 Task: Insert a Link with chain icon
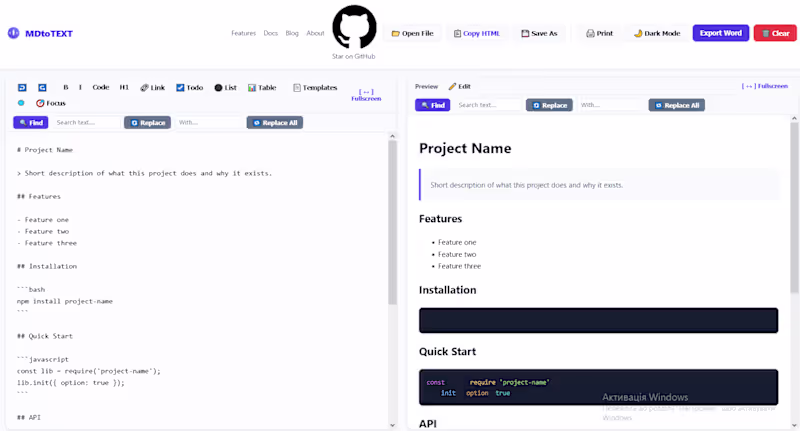[x=153, y=88]
